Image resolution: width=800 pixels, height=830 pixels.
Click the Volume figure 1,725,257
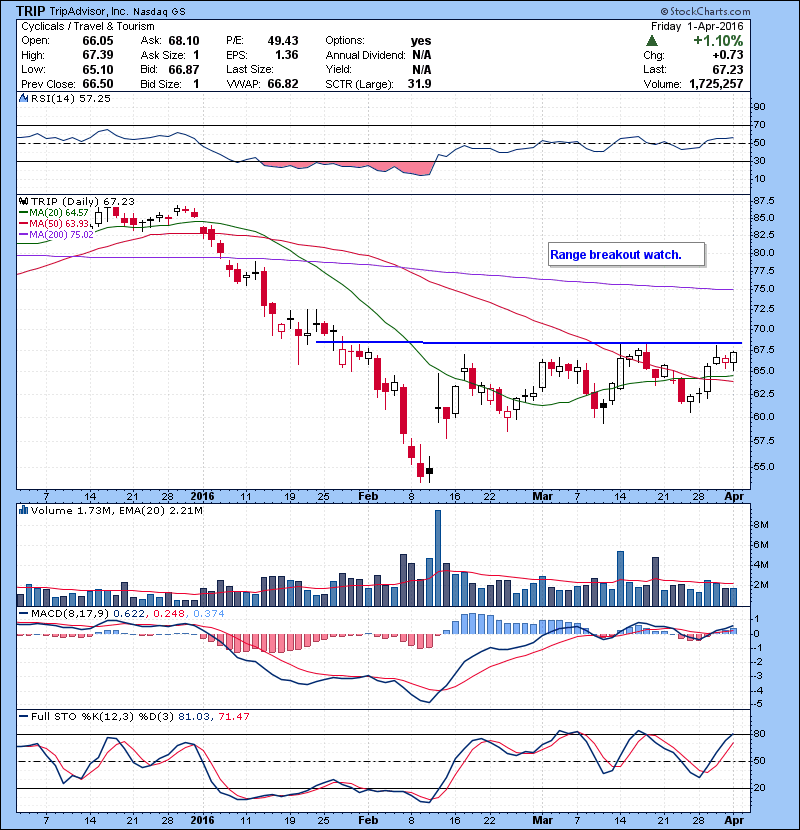pyautogui.click(x=716, y=84)
